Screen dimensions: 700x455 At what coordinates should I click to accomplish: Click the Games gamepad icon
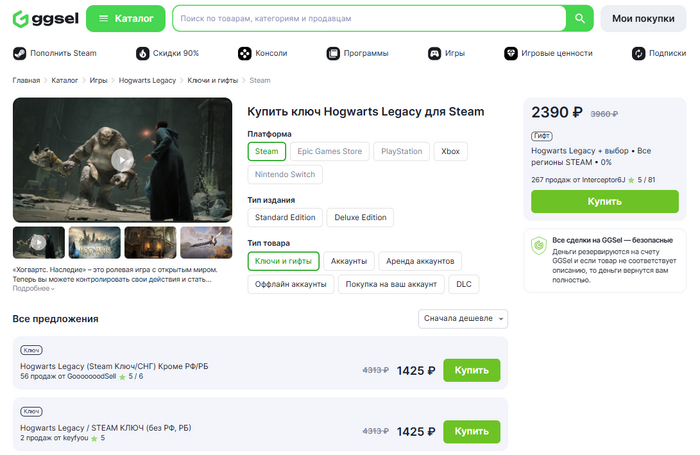pos(434,53)
